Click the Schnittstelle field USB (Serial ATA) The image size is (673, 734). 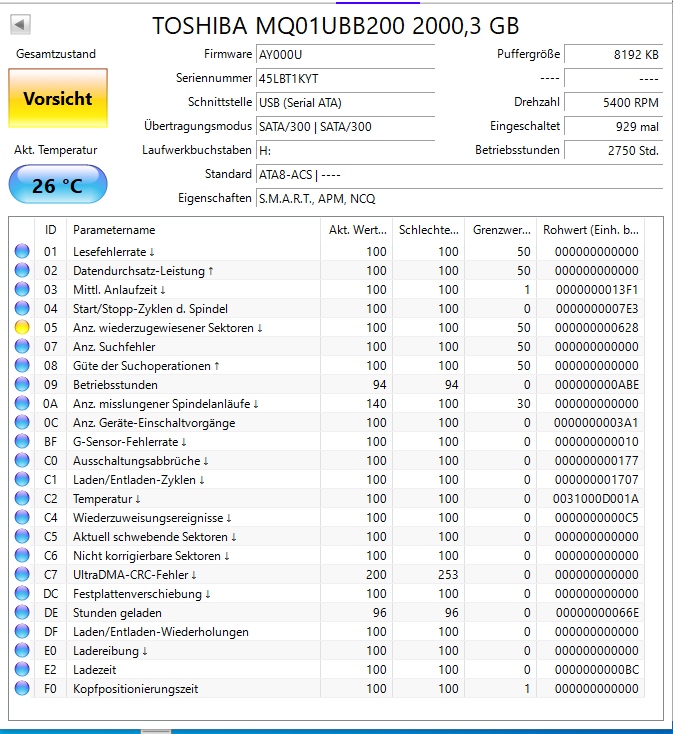pyautogui.click(x=345, y=103)
